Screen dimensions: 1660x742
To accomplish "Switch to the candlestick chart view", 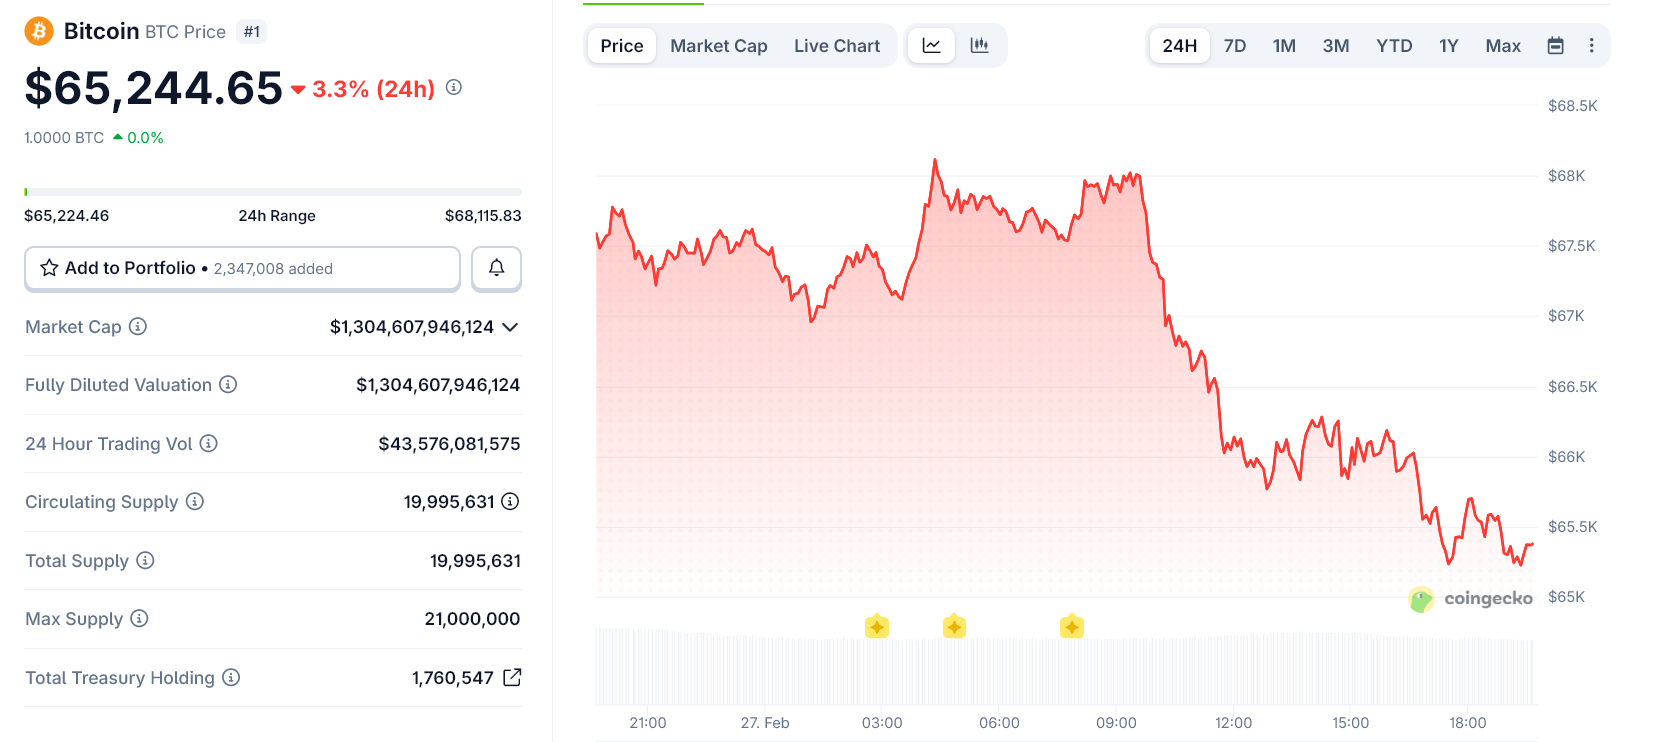I will (x=980, y=46).
